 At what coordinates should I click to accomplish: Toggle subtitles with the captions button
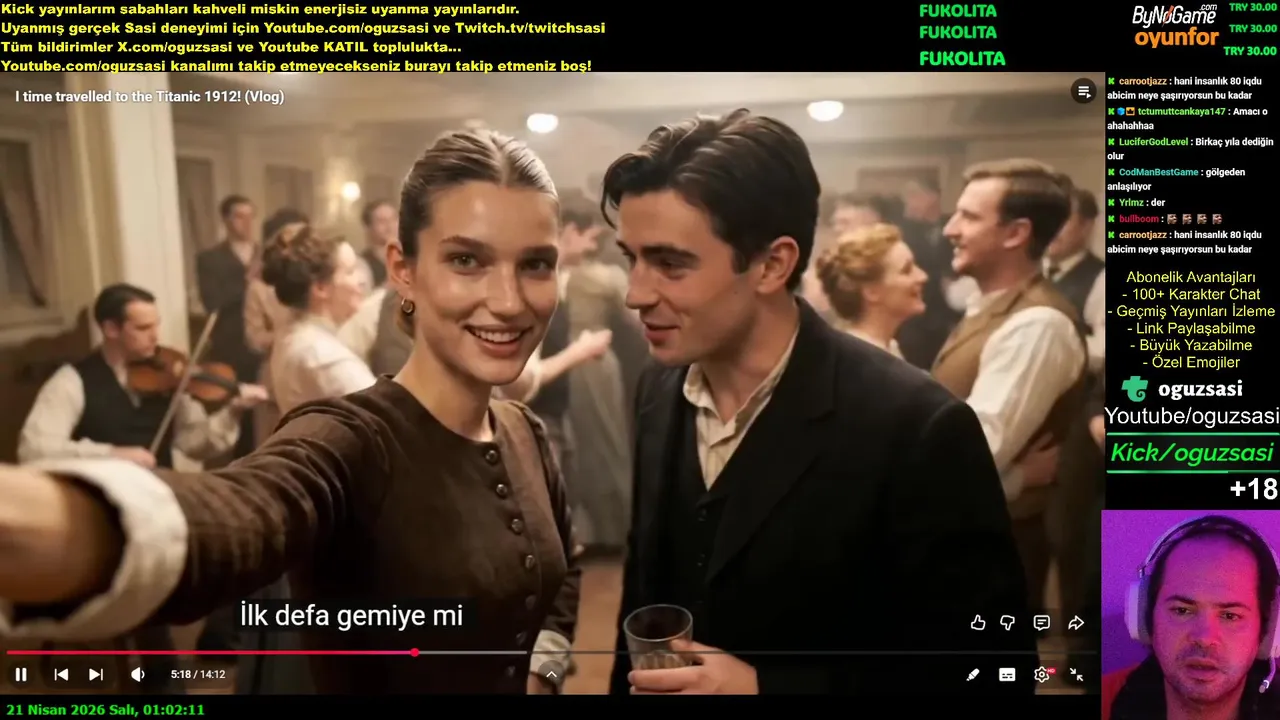point(1007,675)
